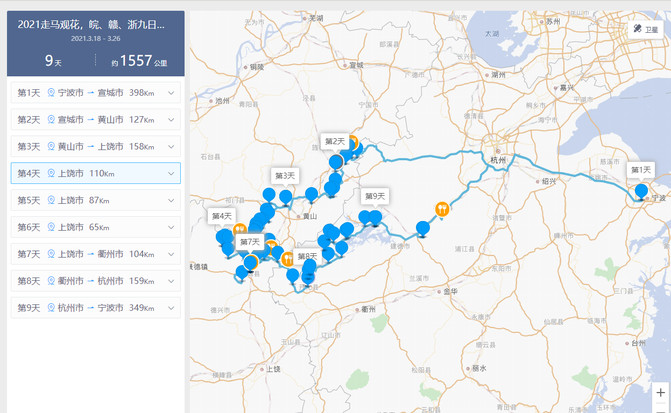Click the orange restaurant marker west of Hangzhou
The width and height of the screenshot is (671, 413).
click(x=442, y=210)
